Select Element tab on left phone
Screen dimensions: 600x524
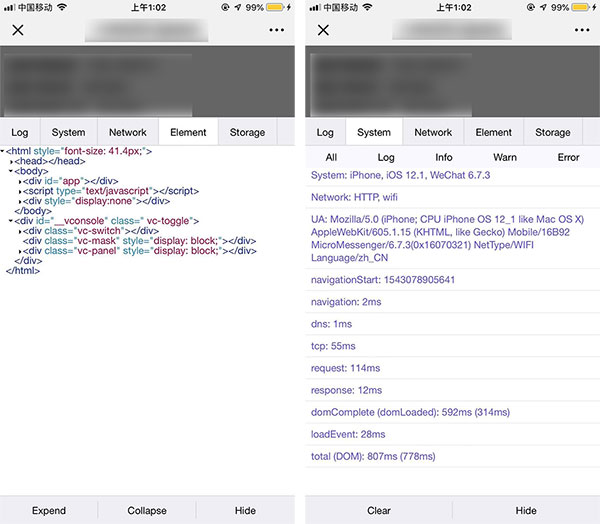[188, 132]
